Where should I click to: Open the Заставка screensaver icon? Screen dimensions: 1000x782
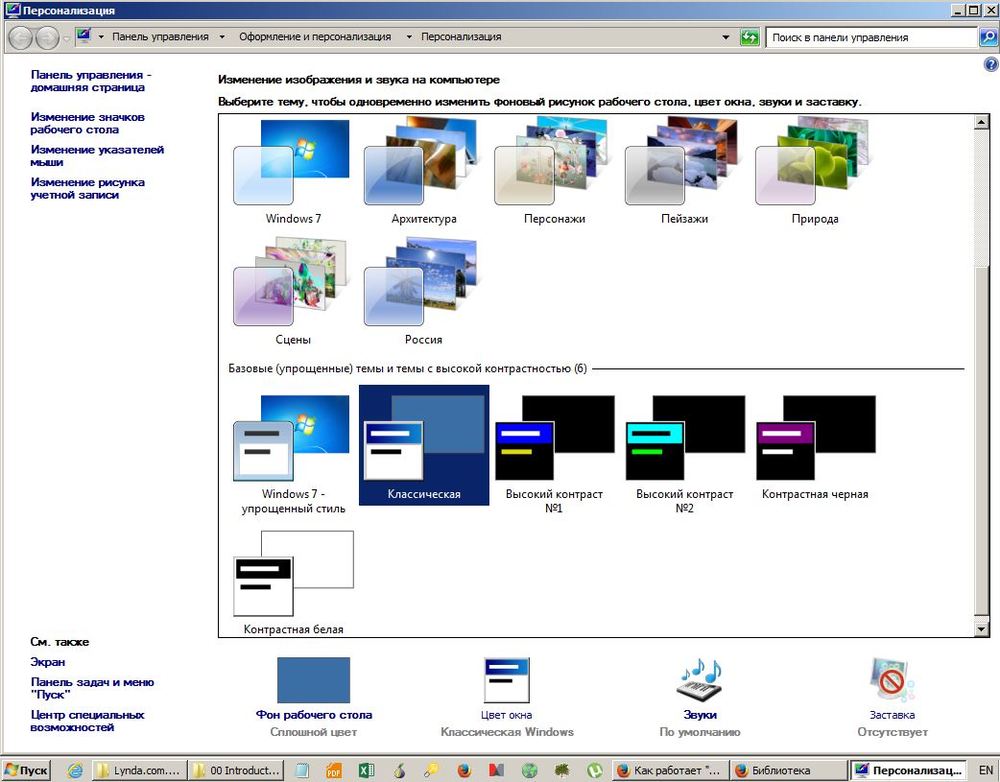coord(892,680)
